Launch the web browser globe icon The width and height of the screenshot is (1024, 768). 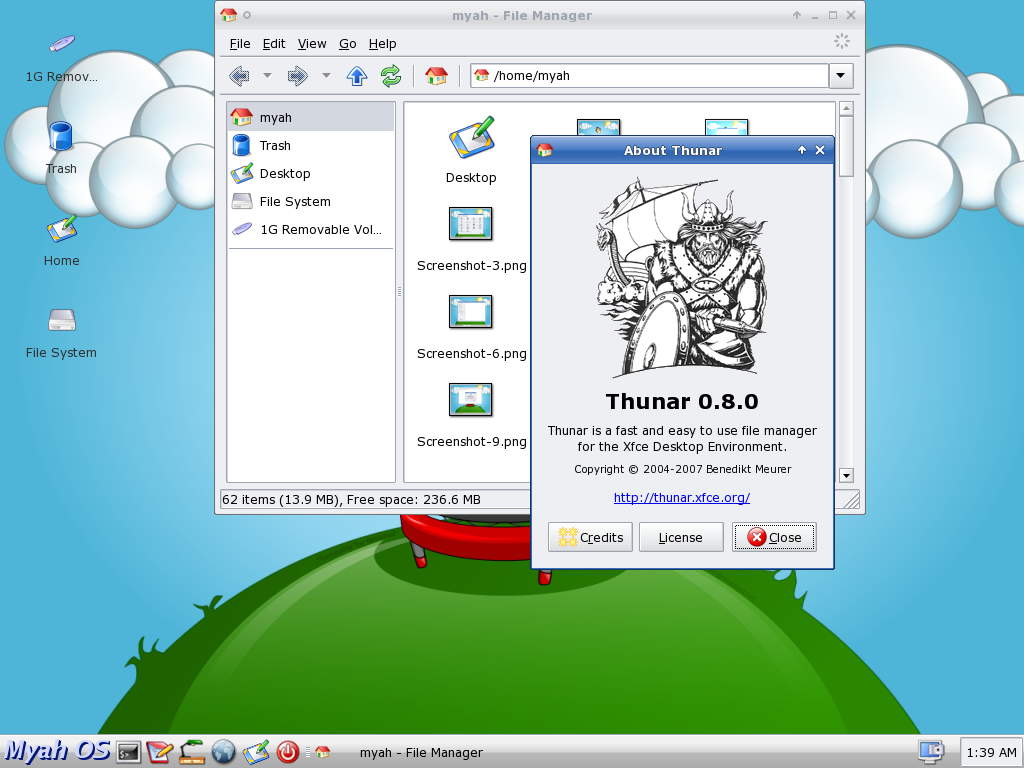click(223, 752)
